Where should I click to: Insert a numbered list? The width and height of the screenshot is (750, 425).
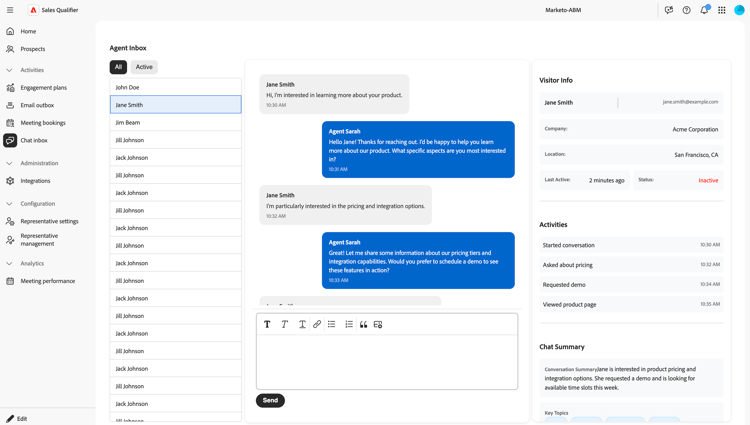coord(349,325)
